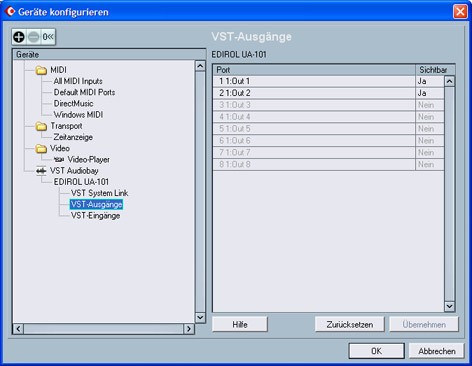The width and height of the screenshot is (472, 366).
Task: Close the Geräte konfigurieren dialog
Action: (460, 12)
